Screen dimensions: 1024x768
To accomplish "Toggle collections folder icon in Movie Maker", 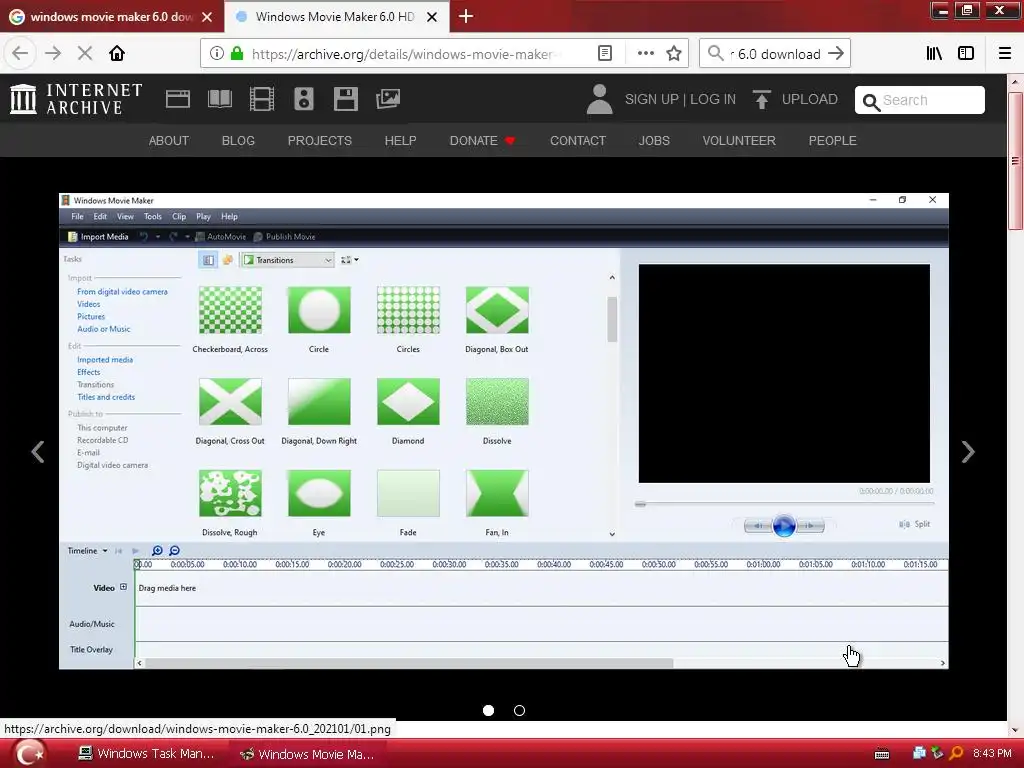I will pos(227,260).
